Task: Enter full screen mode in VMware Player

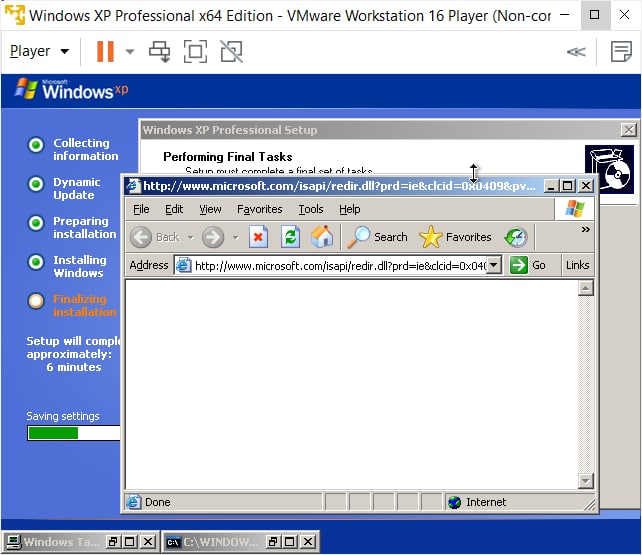Action: pyautogui.click(x=195, y=52)
